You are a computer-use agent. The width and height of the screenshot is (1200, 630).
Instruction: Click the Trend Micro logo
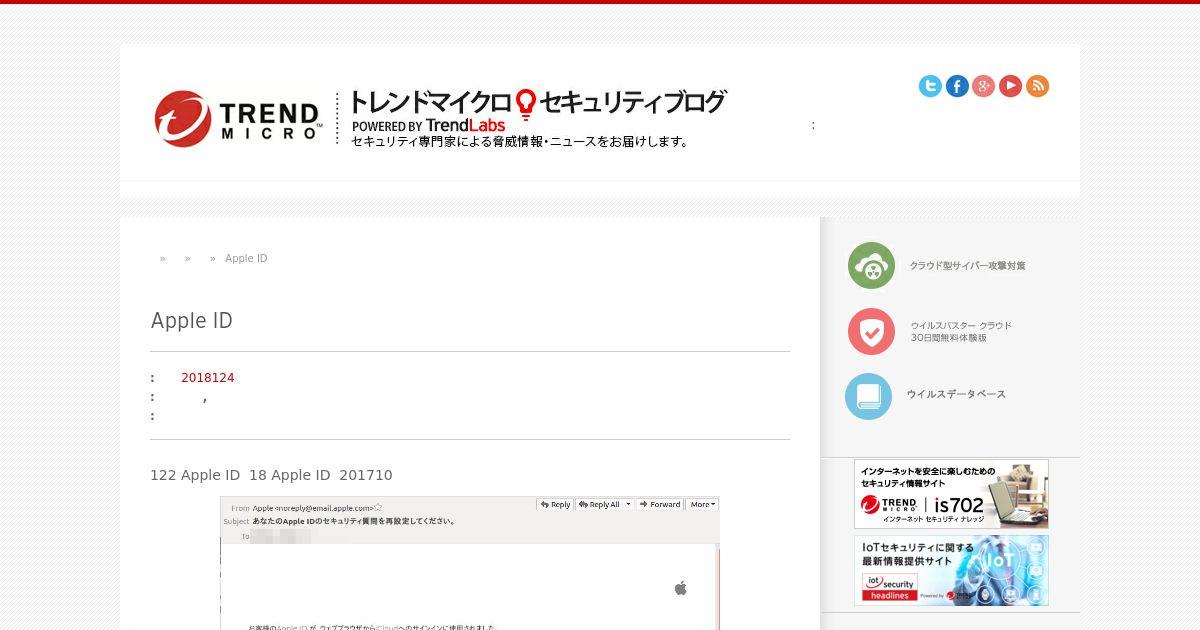click(238, 119)
